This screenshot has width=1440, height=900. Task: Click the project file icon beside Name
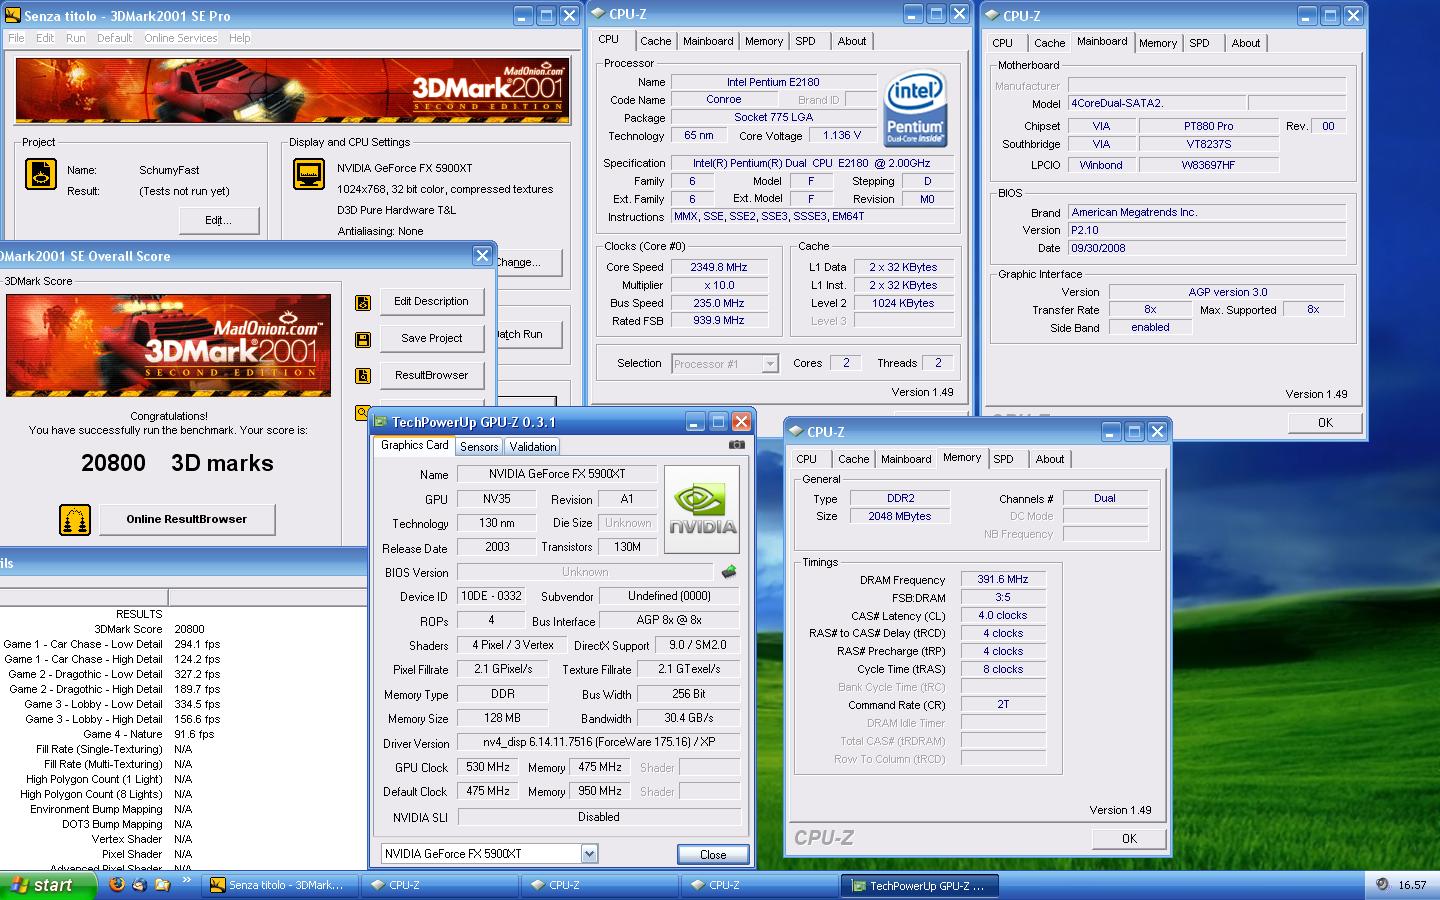click(x=41, y=174)
